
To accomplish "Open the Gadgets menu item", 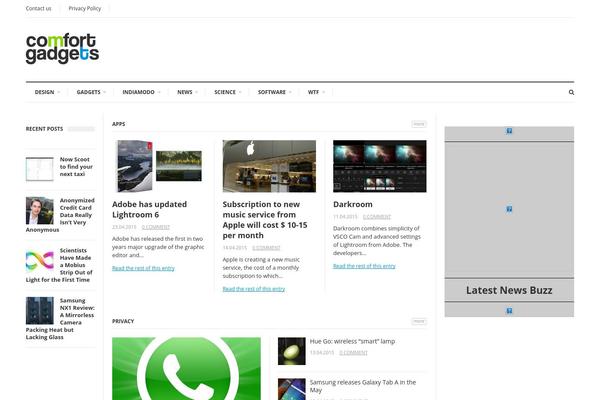I will (x=88, y=92).
